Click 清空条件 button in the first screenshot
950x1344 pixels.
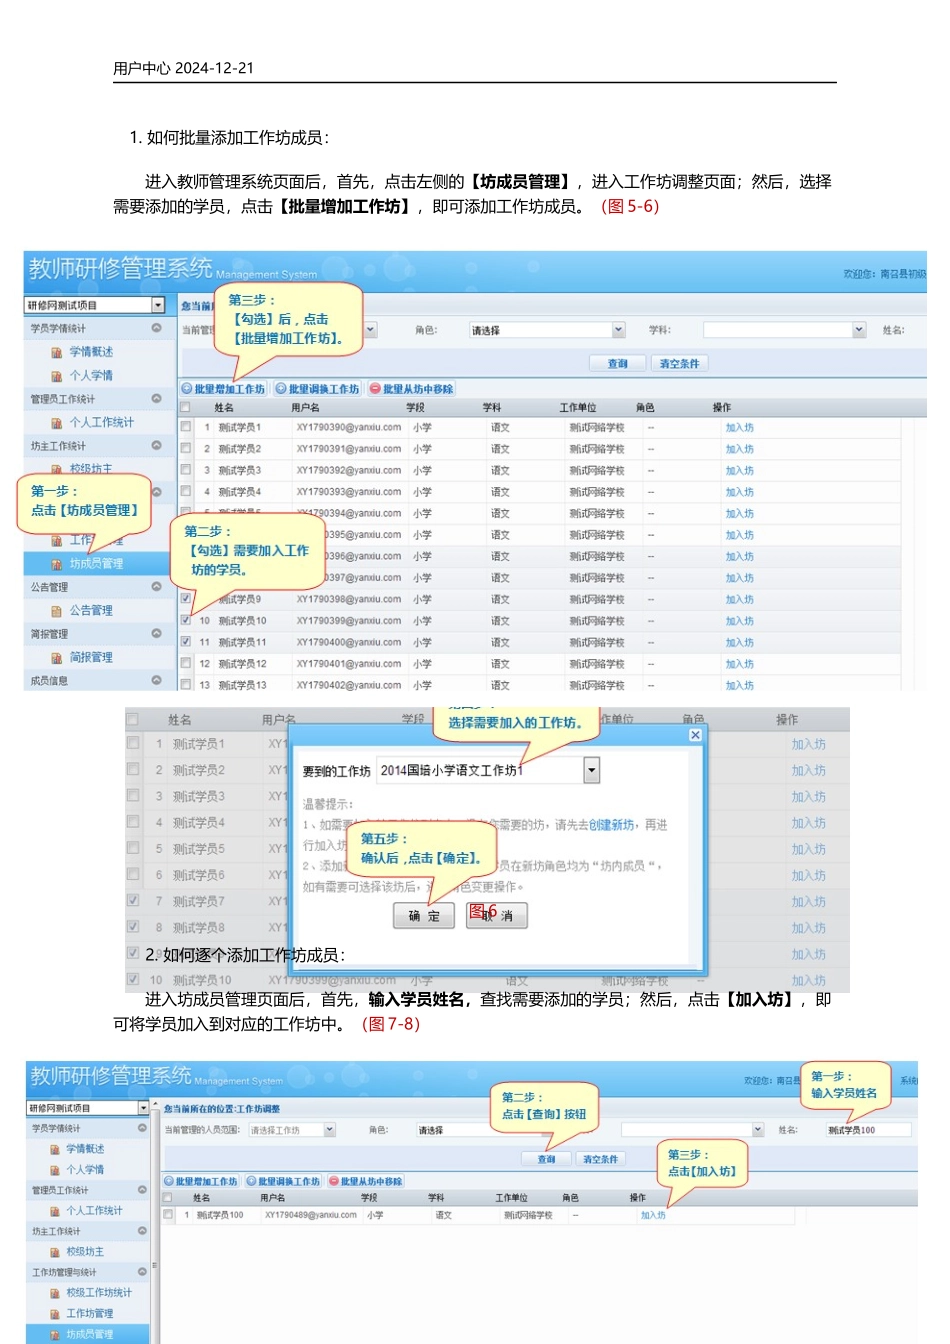point(679,364)
